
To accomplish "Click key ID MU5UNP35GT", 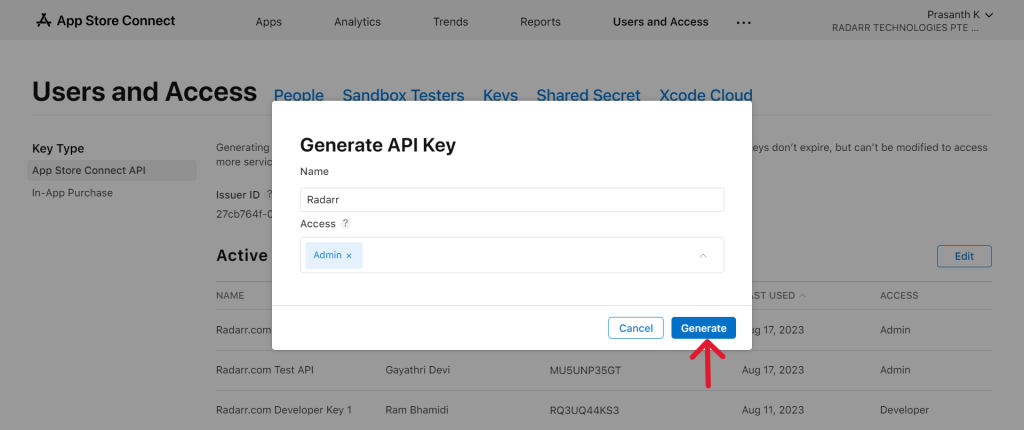I will (585, 370).
